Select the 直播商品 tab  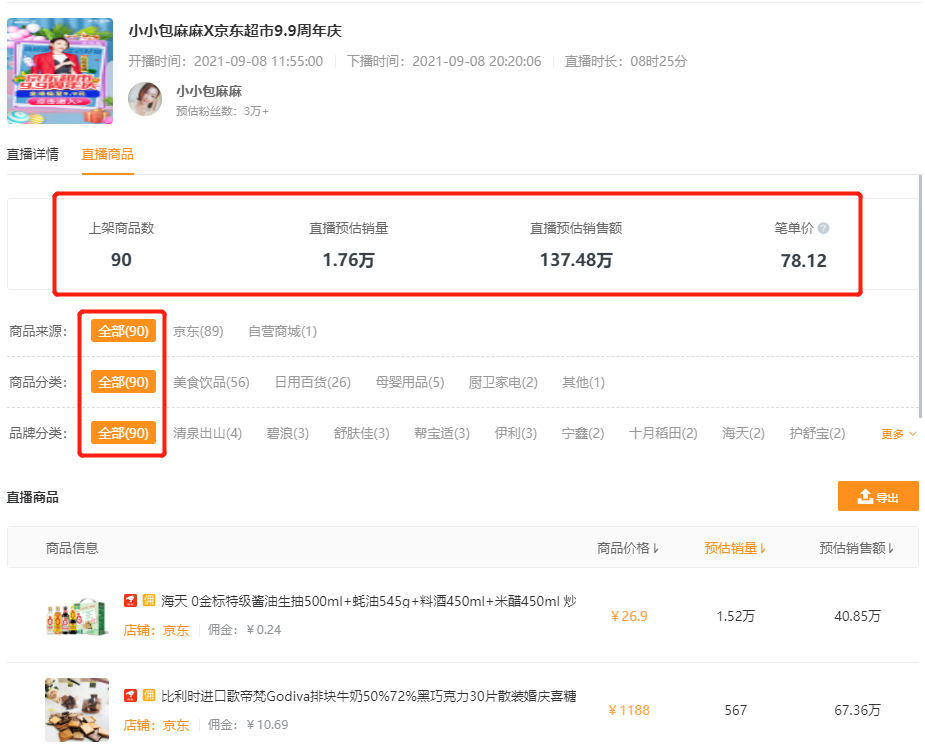click(x=107, y=155)
